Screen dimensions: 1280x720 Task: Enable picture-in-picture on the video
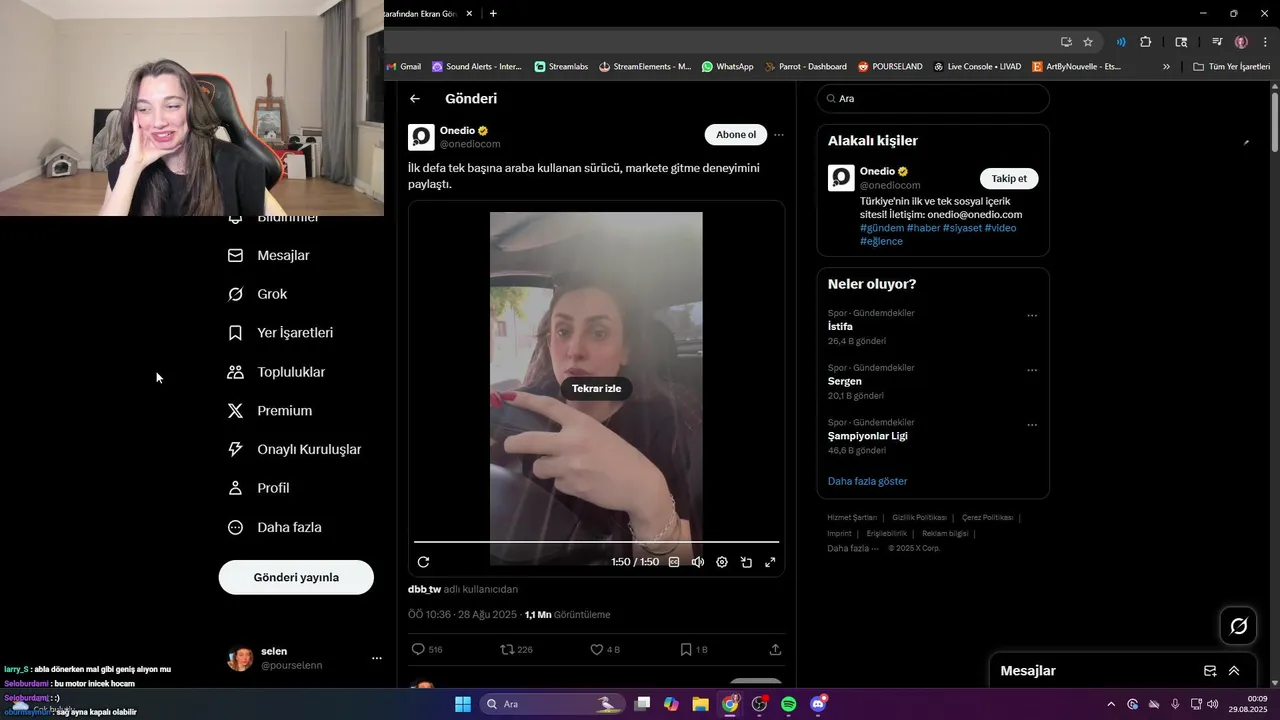tap(746, 562)
